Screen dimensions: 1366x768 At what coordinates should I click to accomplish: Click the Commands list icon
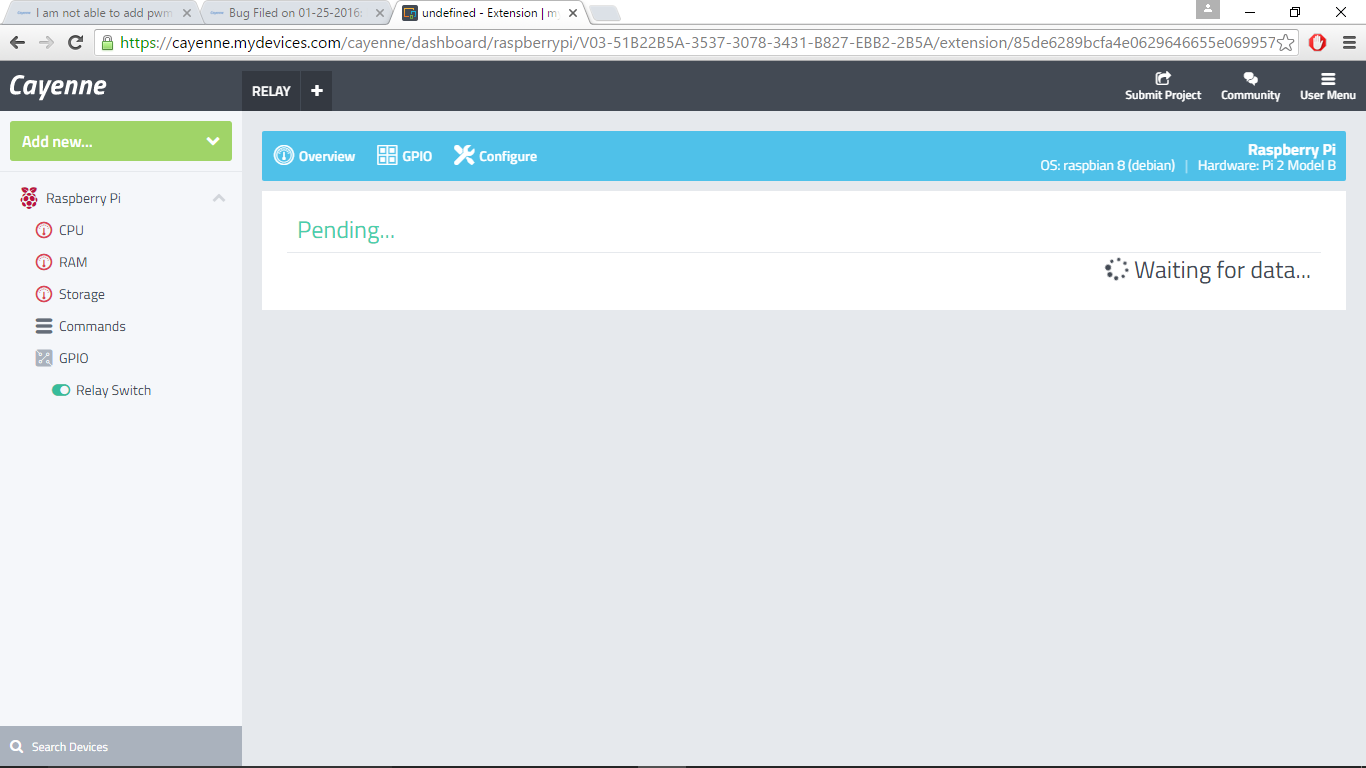tap(43, 326)
